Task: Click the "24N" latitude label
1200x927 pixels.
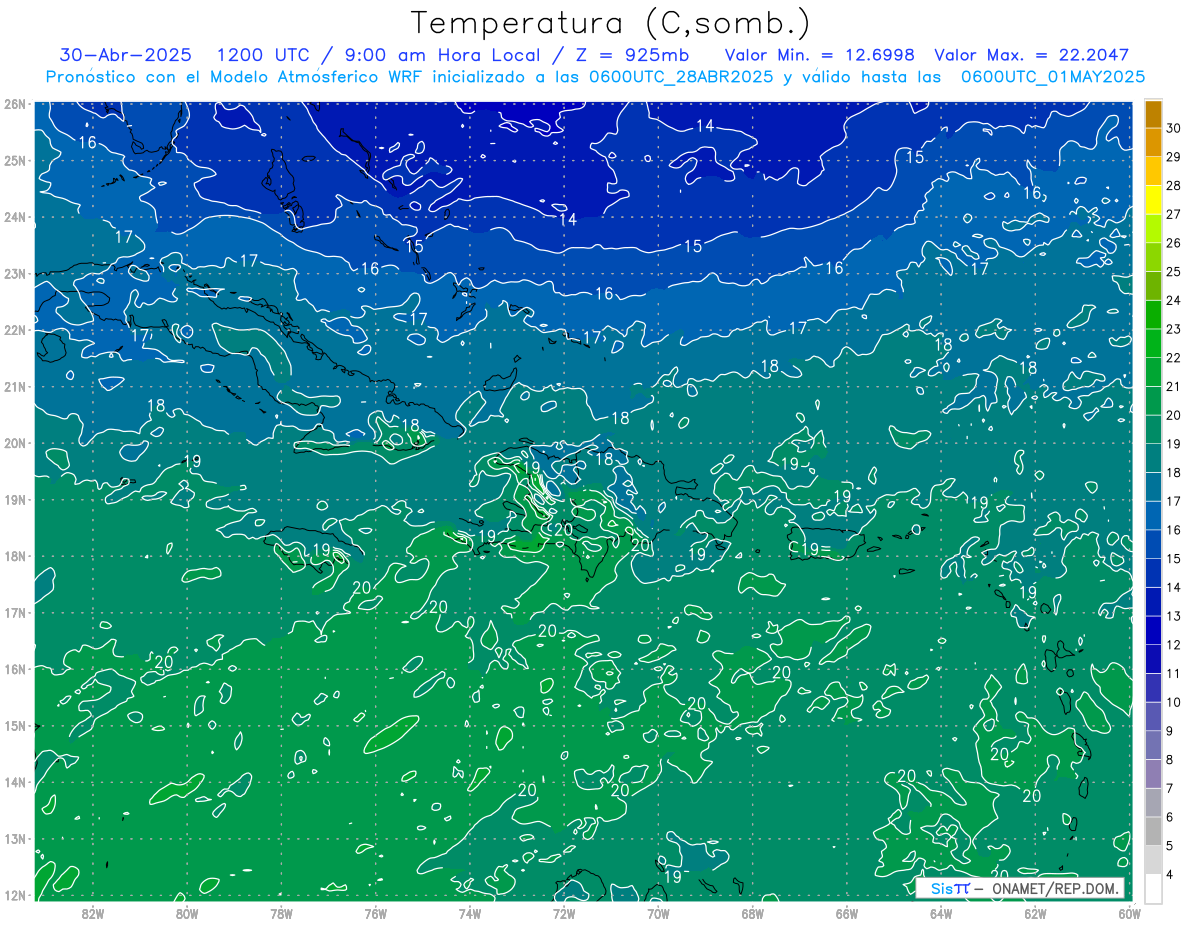Action: coord(14,217)
